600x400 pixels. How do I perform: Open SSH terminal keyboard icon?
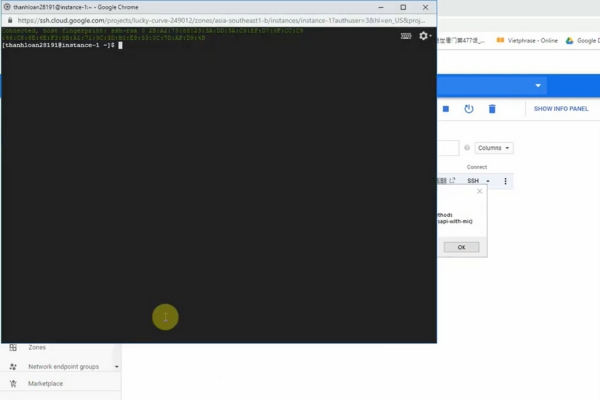click(406, 36)
